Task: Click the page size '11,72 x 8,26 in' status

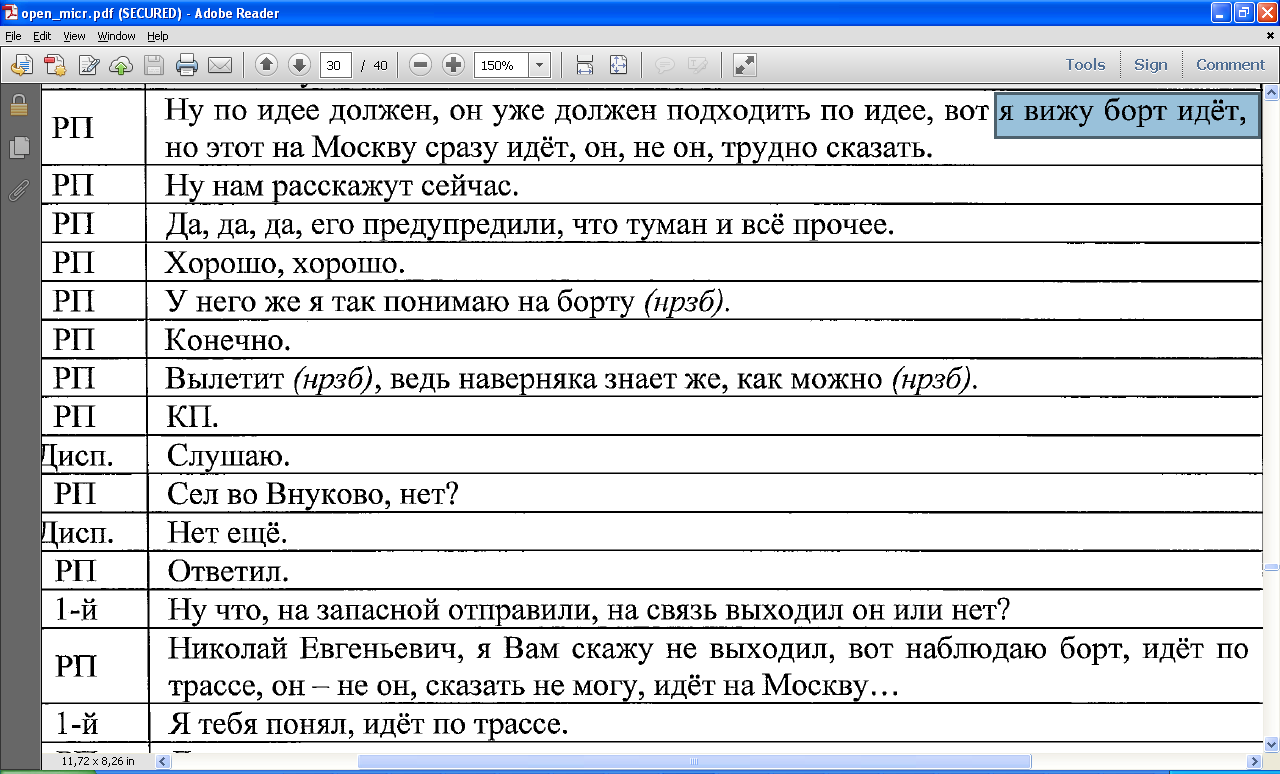Action: point(97,762)
